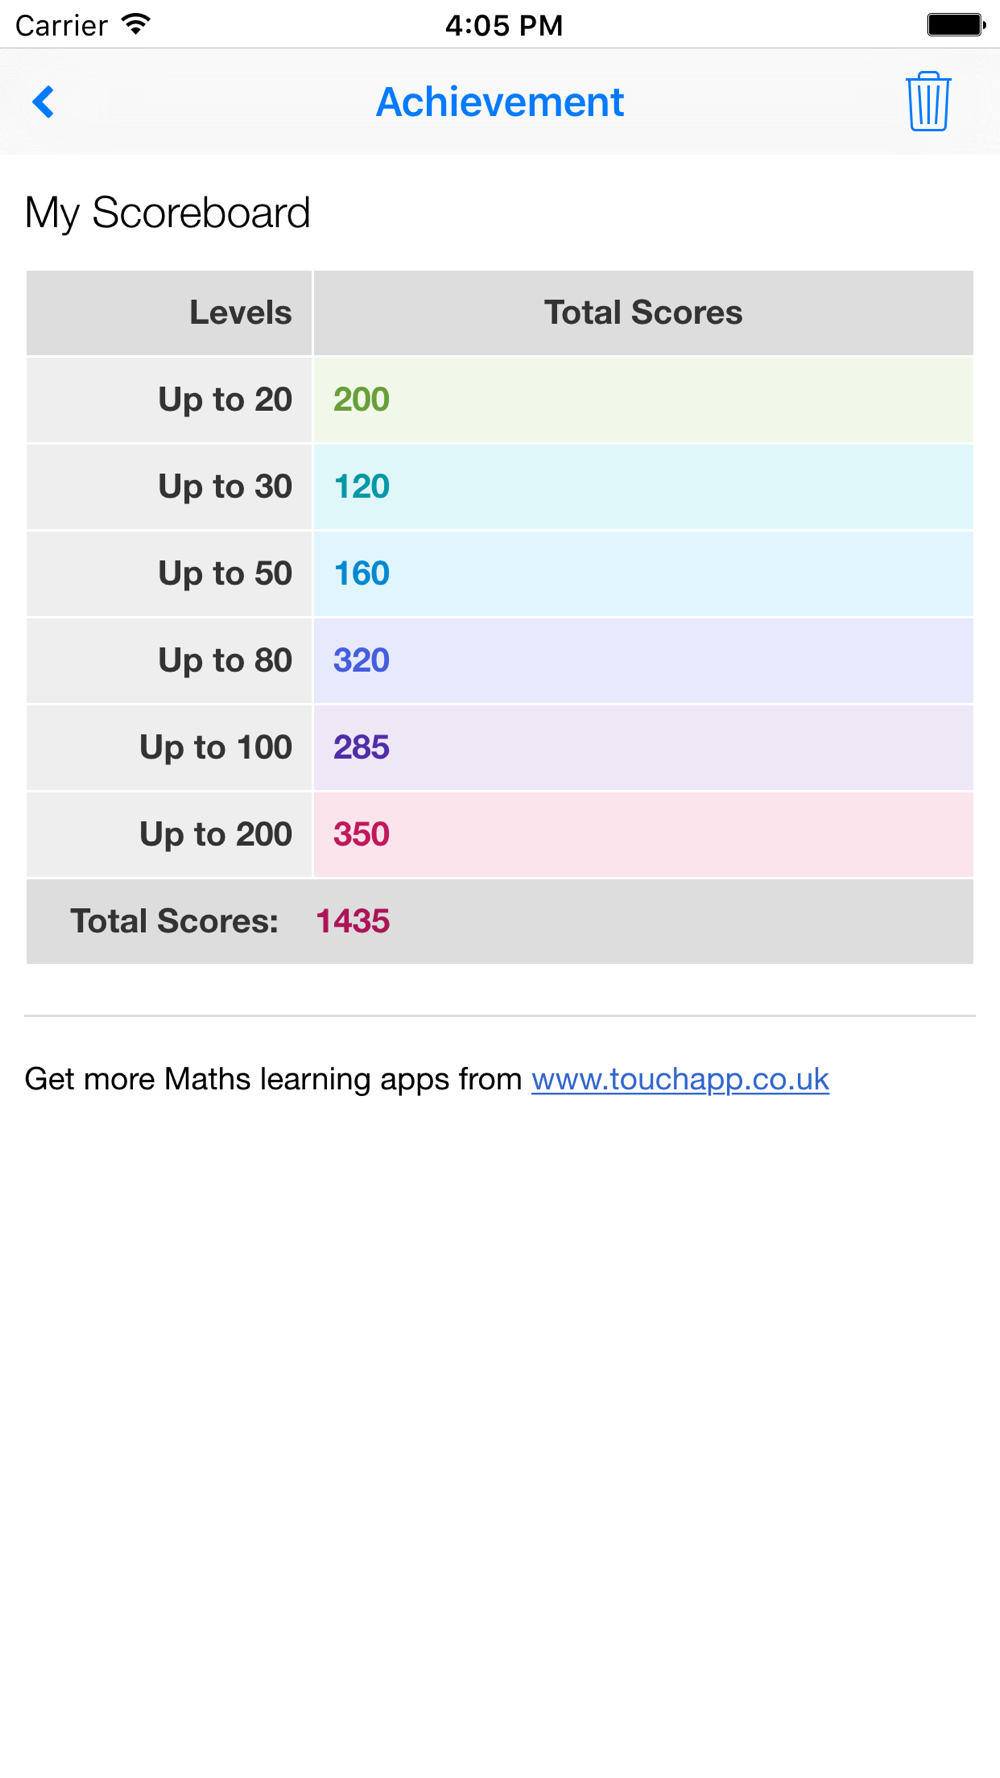The image size is (1000, 1778).
Task: Tap the back arrow icon
Action: coord(44,102)
